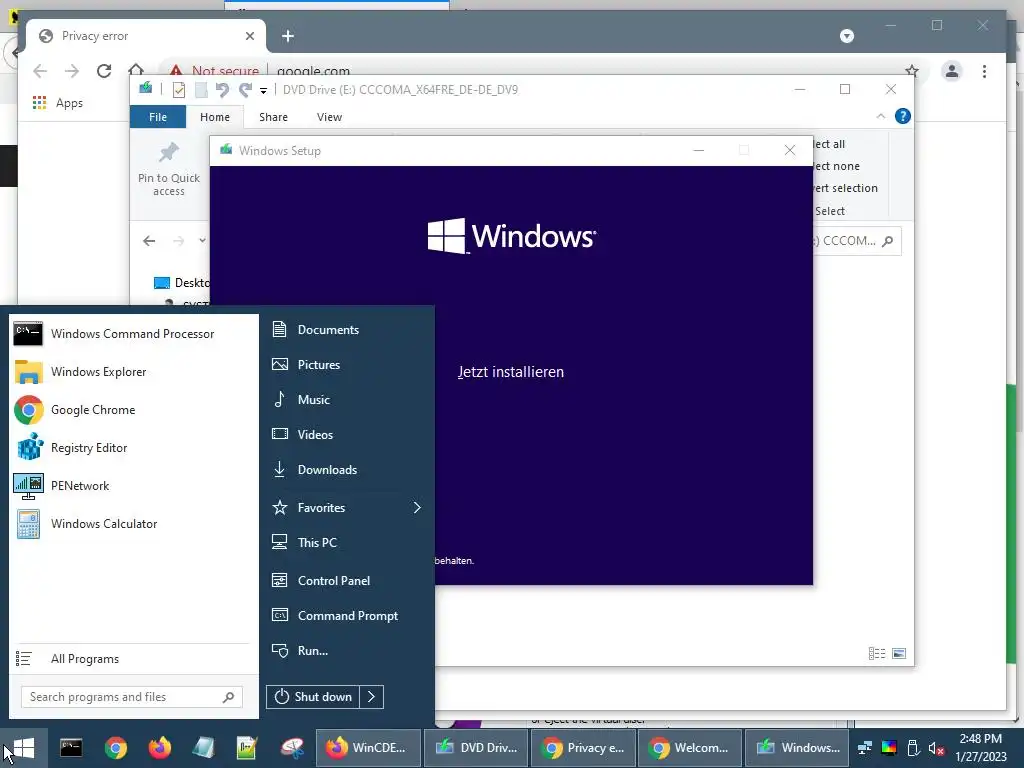
Task: Click the network tray icon
Action: (865, 748)
